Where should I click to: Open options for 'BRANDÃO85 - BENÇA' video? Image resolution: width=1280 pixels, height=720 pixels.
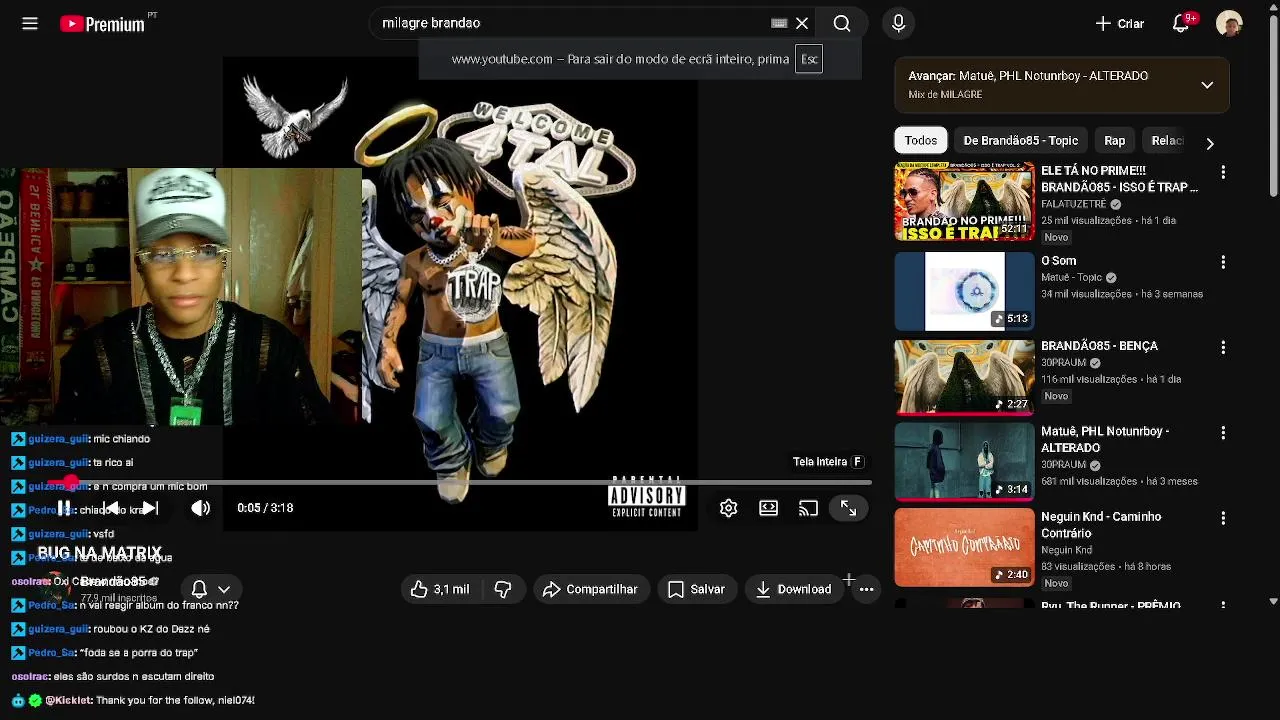click(1222, 347)
